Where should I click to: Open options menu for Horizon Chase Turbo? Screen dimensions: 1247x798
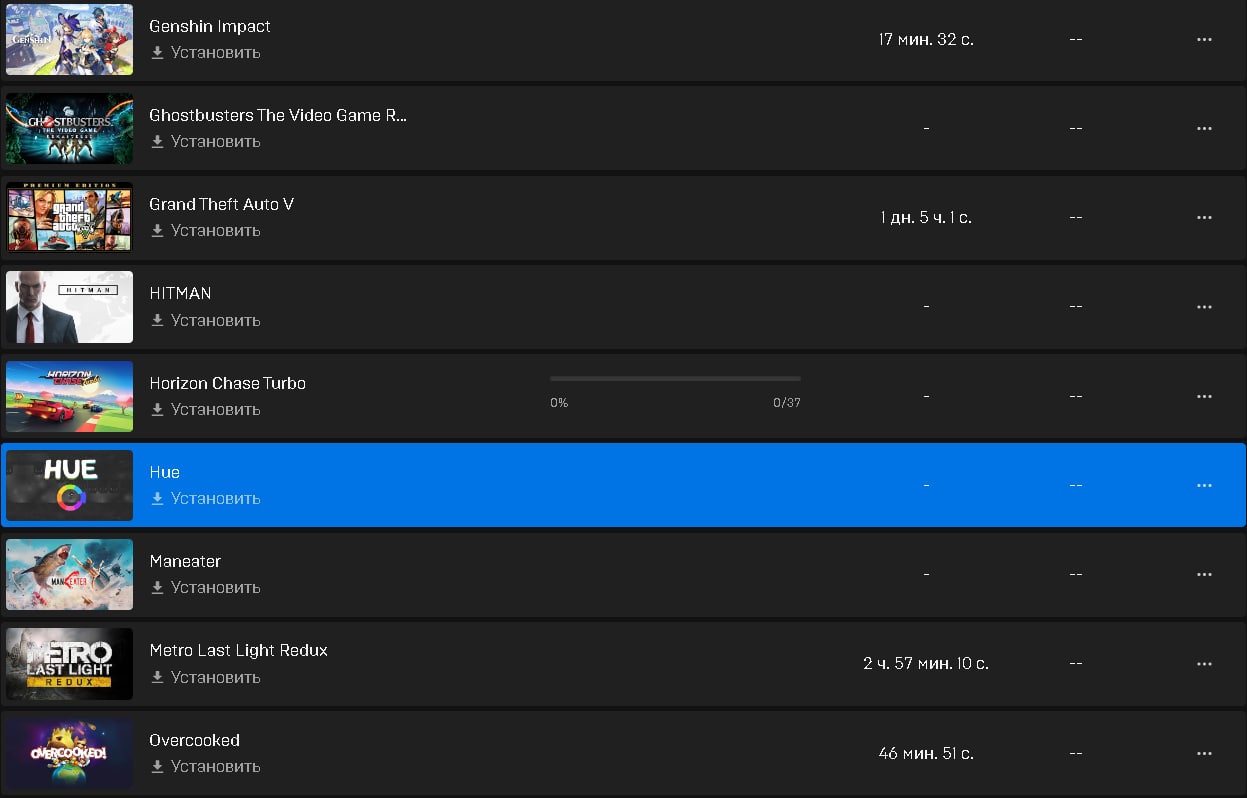point(1204,396)
